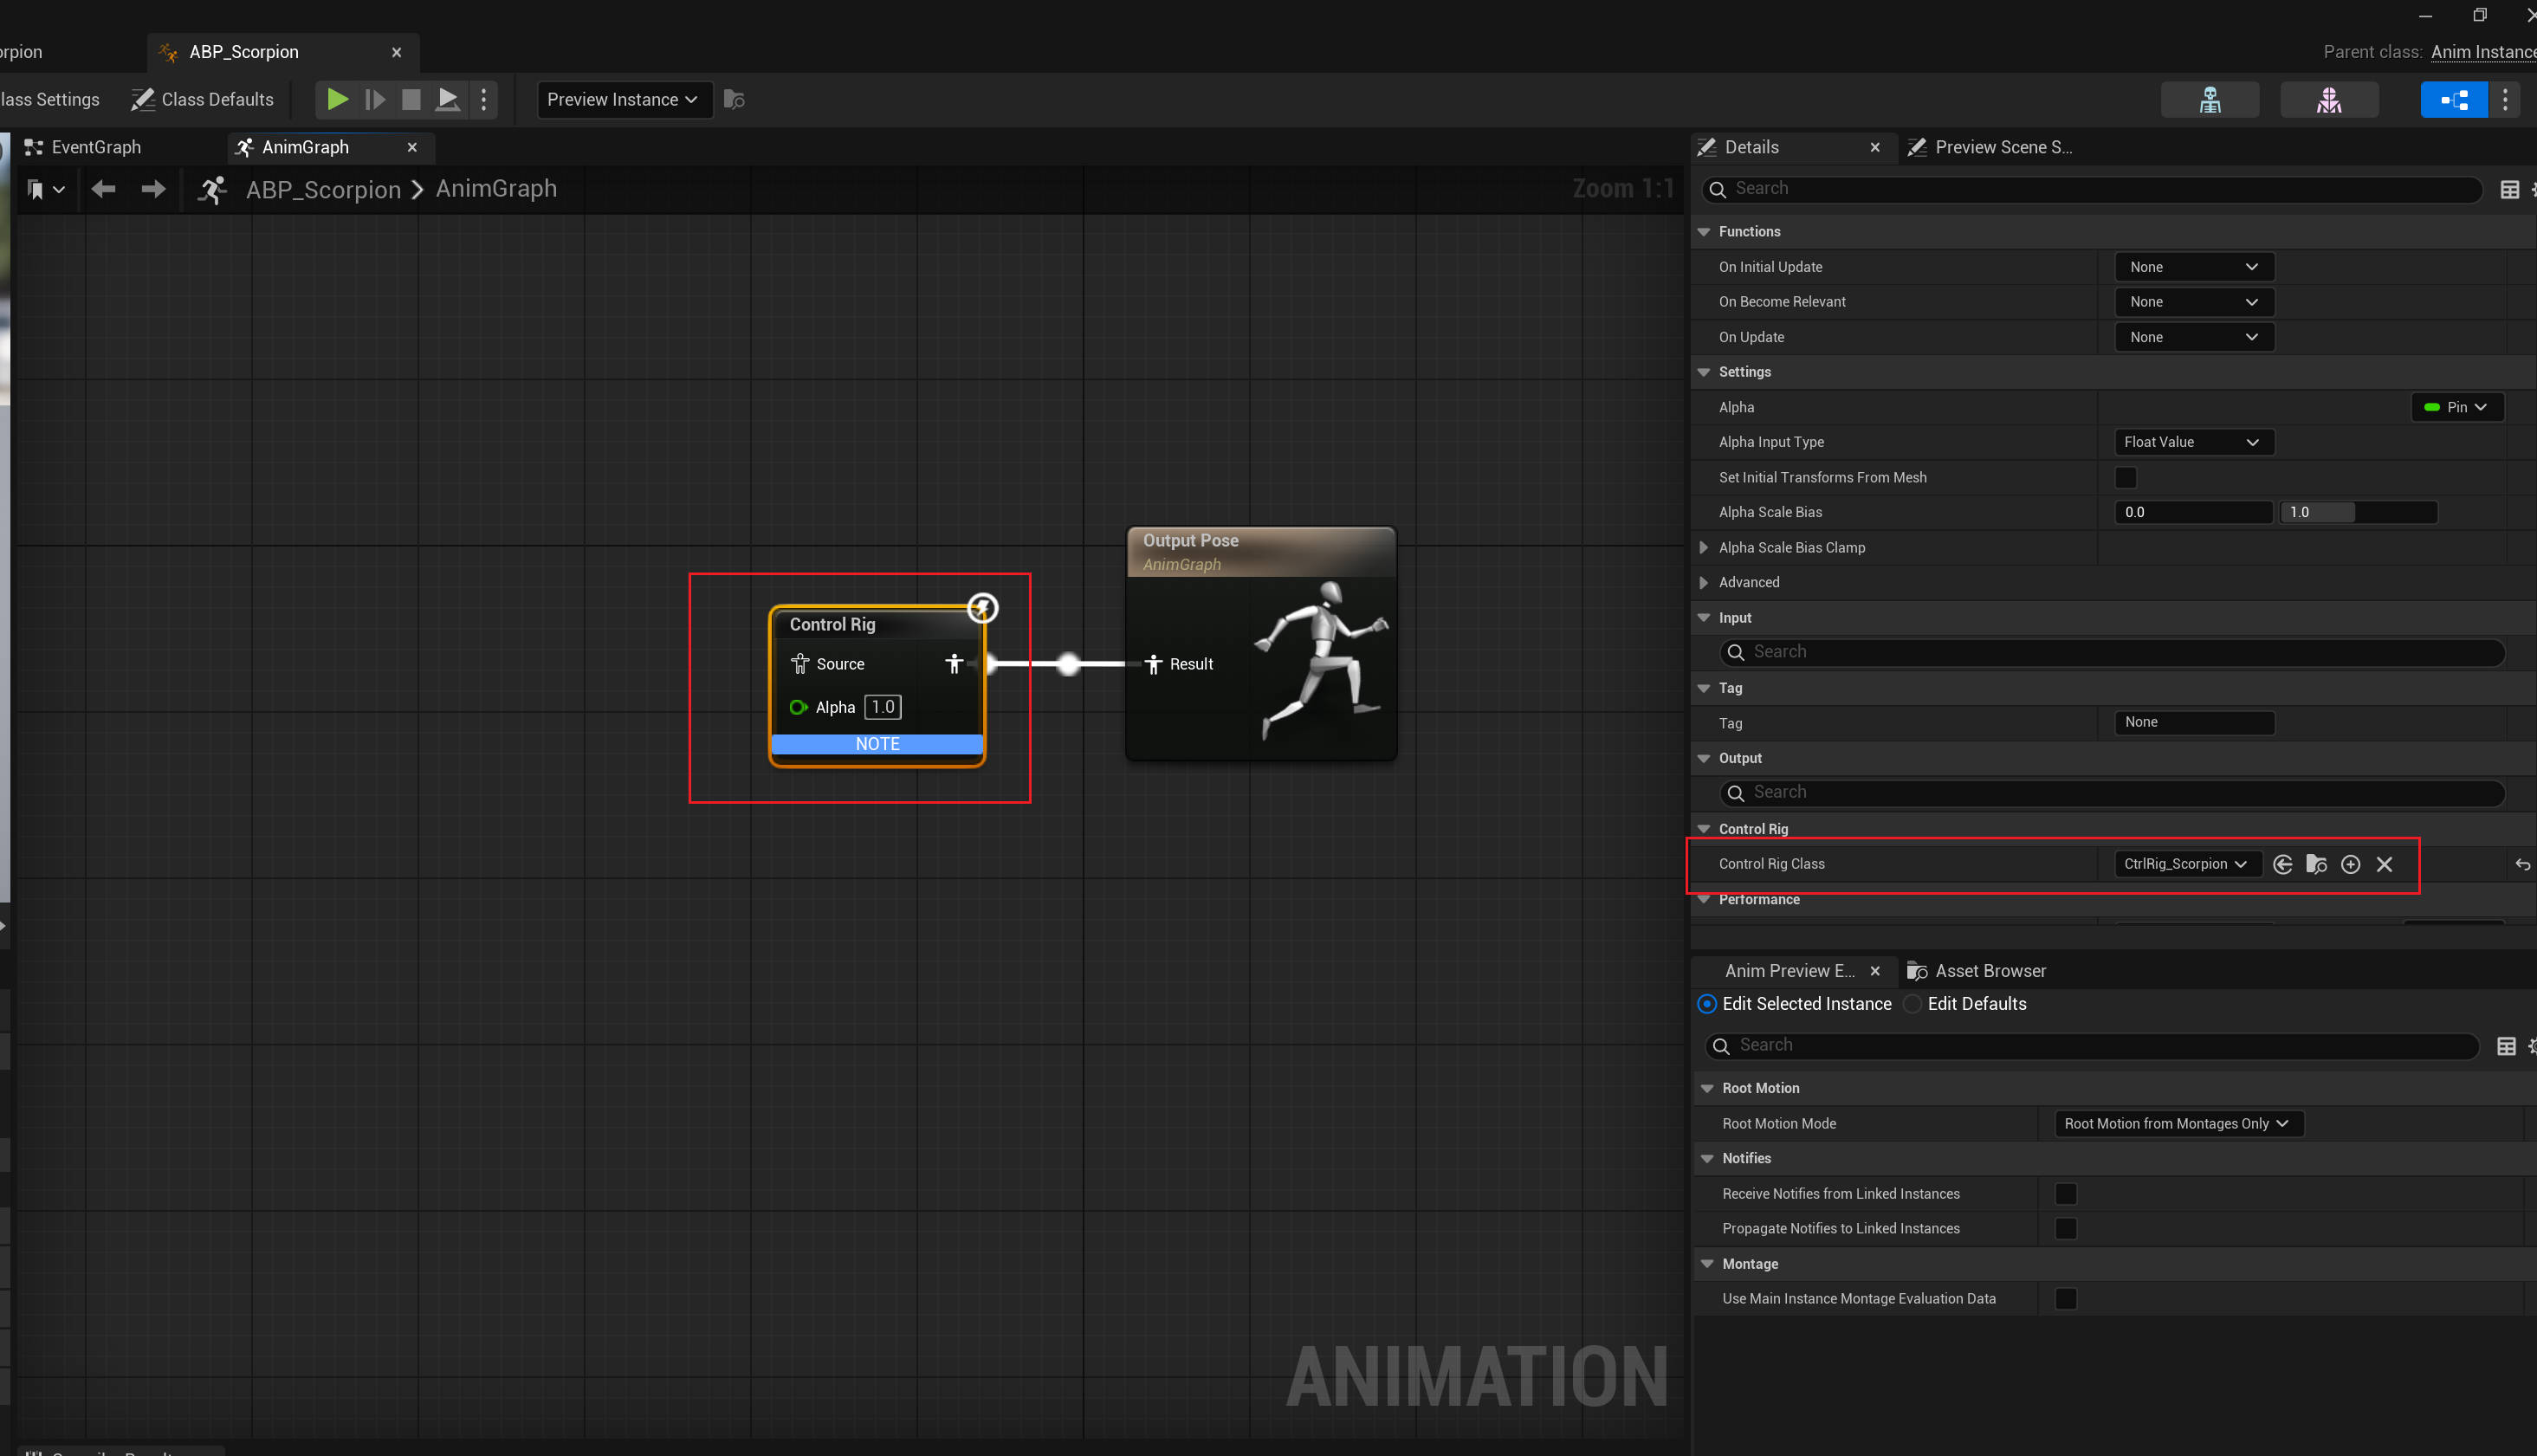Check Receive Notifies from Linked Instances

(x=2065, y=1193)
